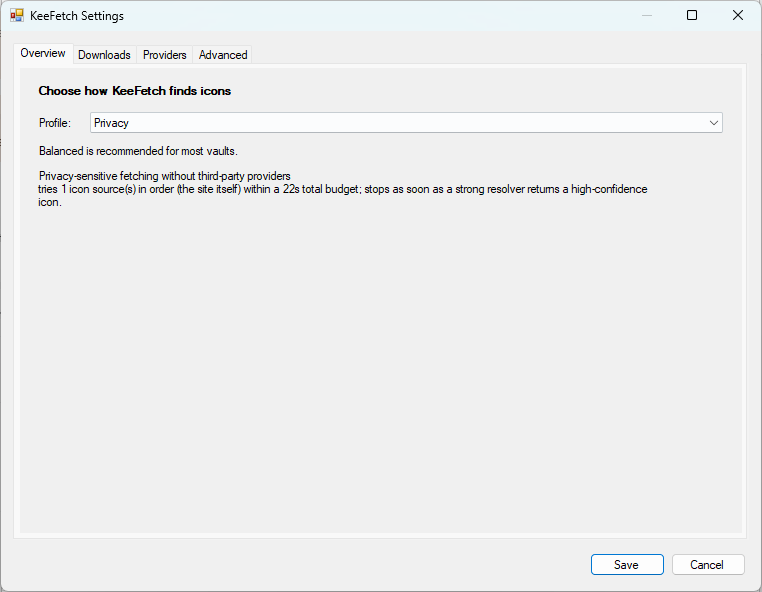This screenshot has height=592, width=762.
Task: Maximize the KeeFetch Settings window
Action: tap(692, 16)
